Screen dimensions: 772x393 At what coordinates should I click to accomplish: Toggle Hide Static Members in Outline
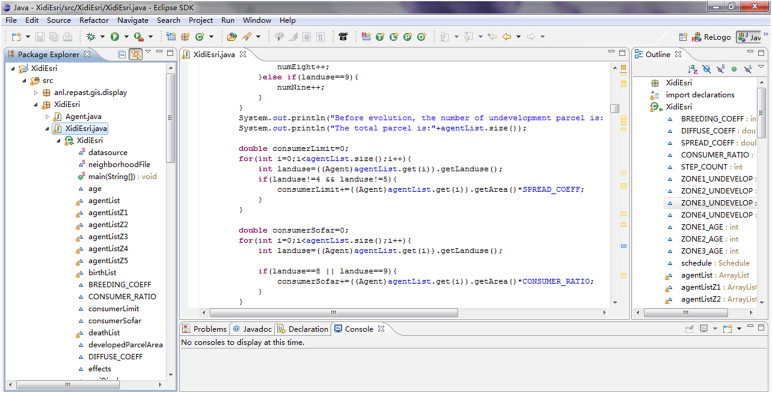pyautogui.click(x=721, y=69)
